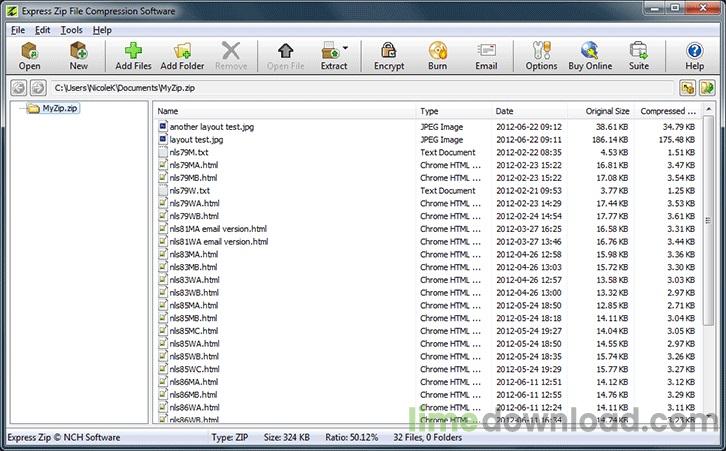This screenshot has height=451, width=726.
Task: Click the HTML file icon of nls85MC.html
Action: pyautogui.click(x=163, y=331)
